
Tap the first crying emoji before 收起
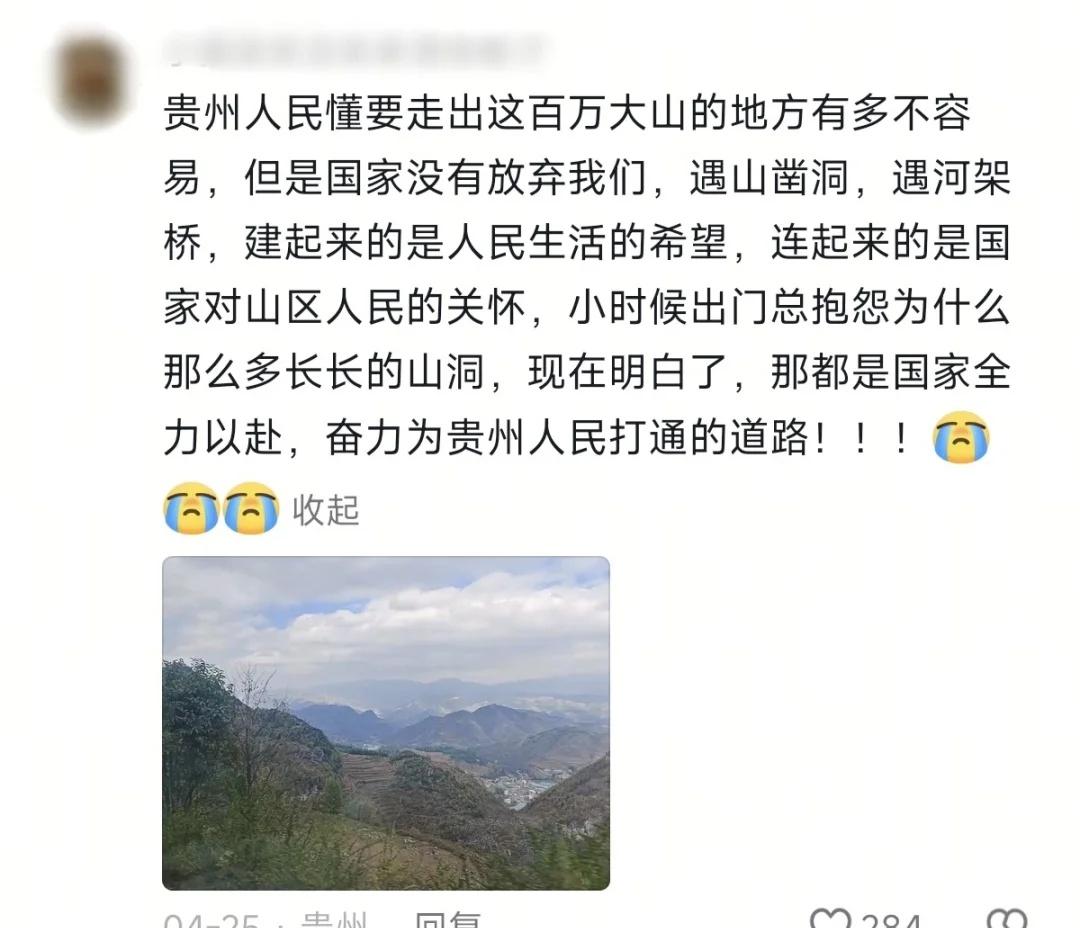pos(191,508)
